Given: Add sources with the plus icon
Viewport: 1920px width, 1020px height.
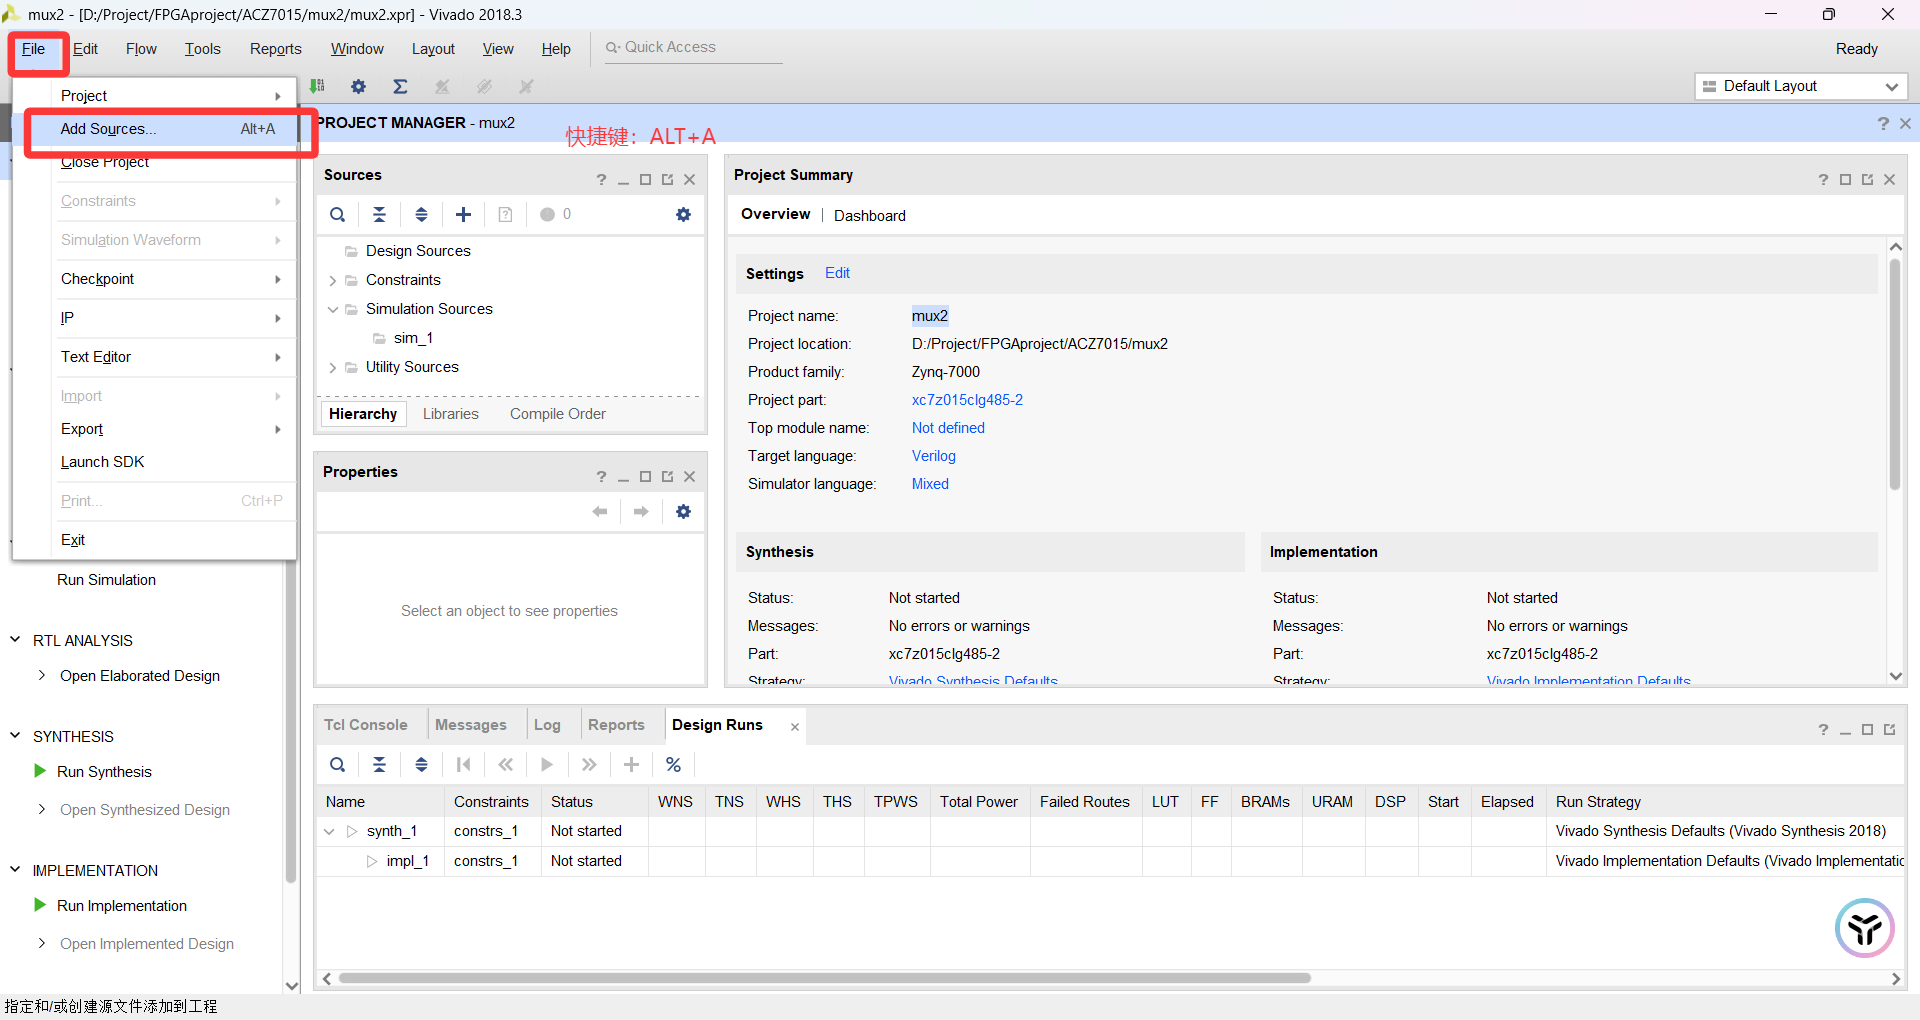Looking at the screenshot, I should point(464,215).
